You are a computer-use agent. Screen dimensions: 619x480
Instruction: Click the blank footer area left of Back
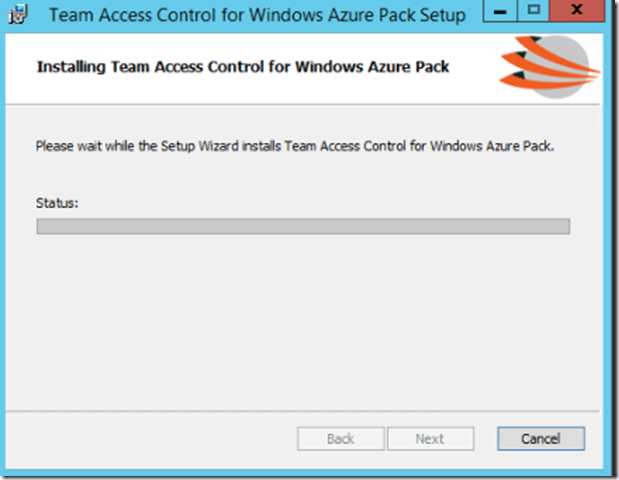[x=150, y=438]
